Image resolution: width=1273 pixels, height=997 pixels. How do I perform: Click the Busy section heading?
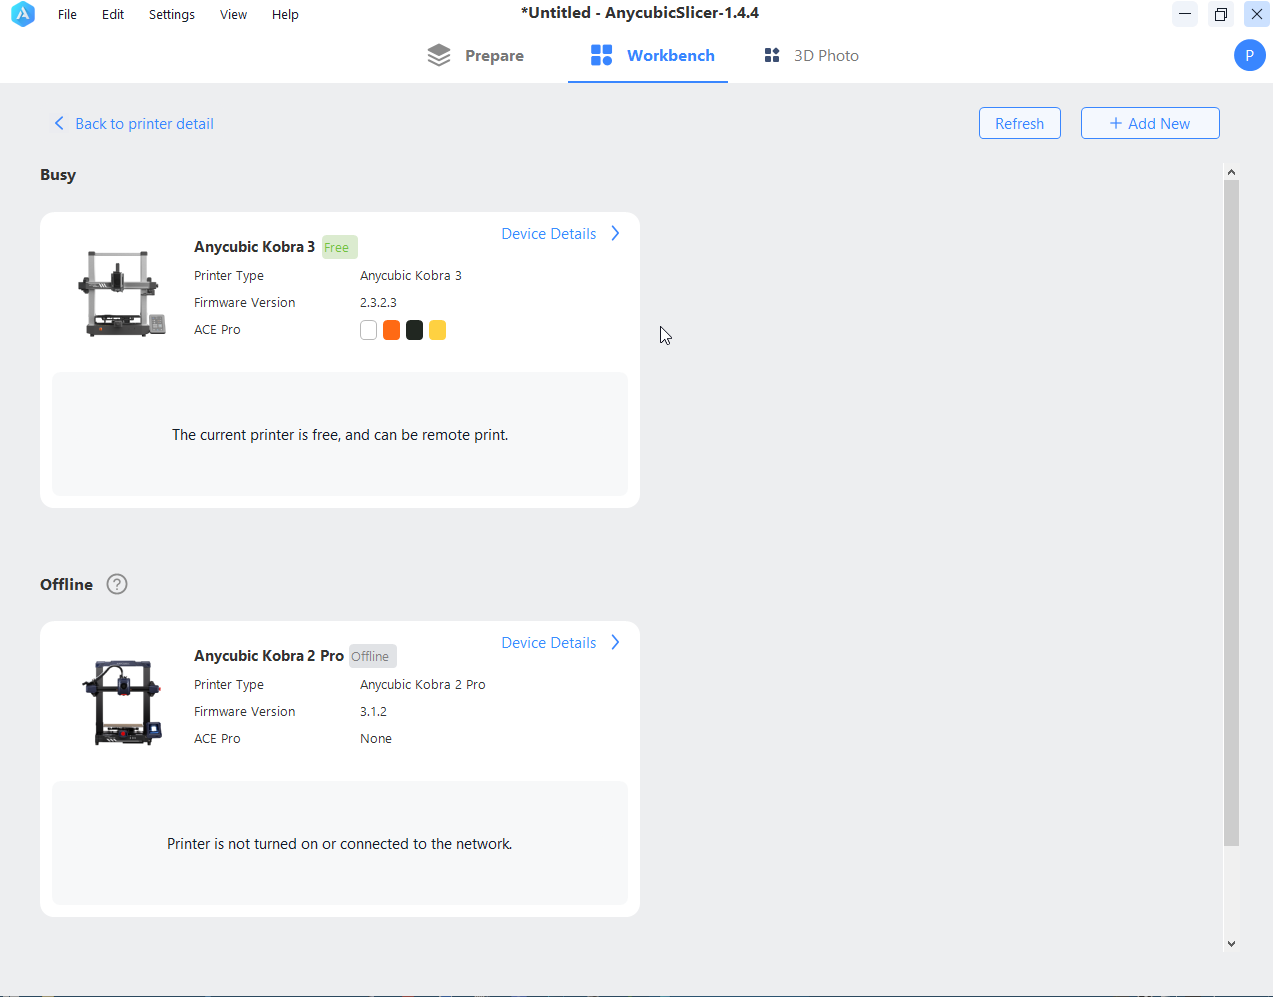(x=58, y=175)
